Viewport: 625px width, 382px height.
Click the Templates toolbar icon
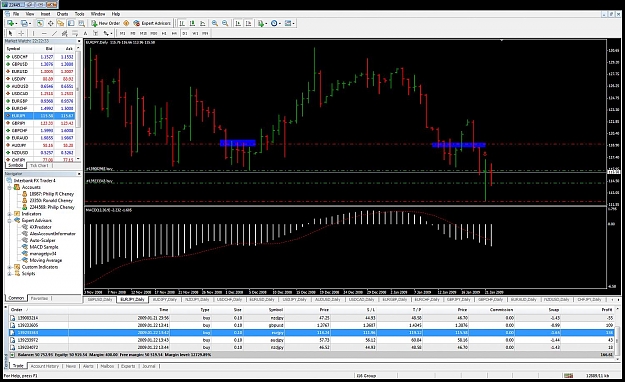tap(287, 23)
